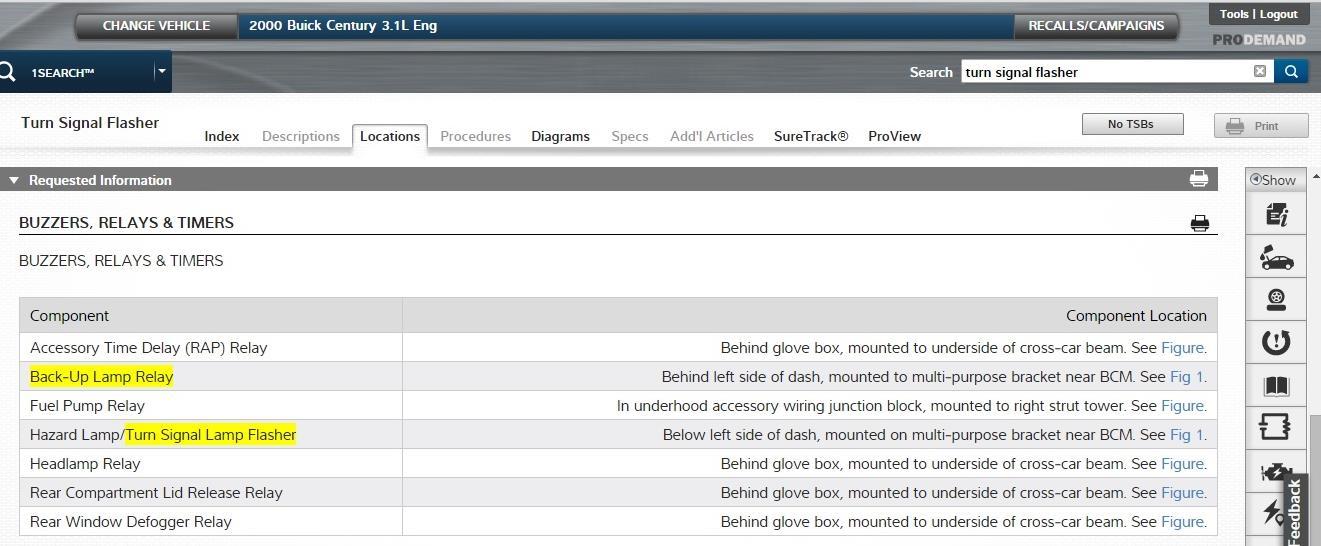Open the Procedures tab

[x=475, y=136]
